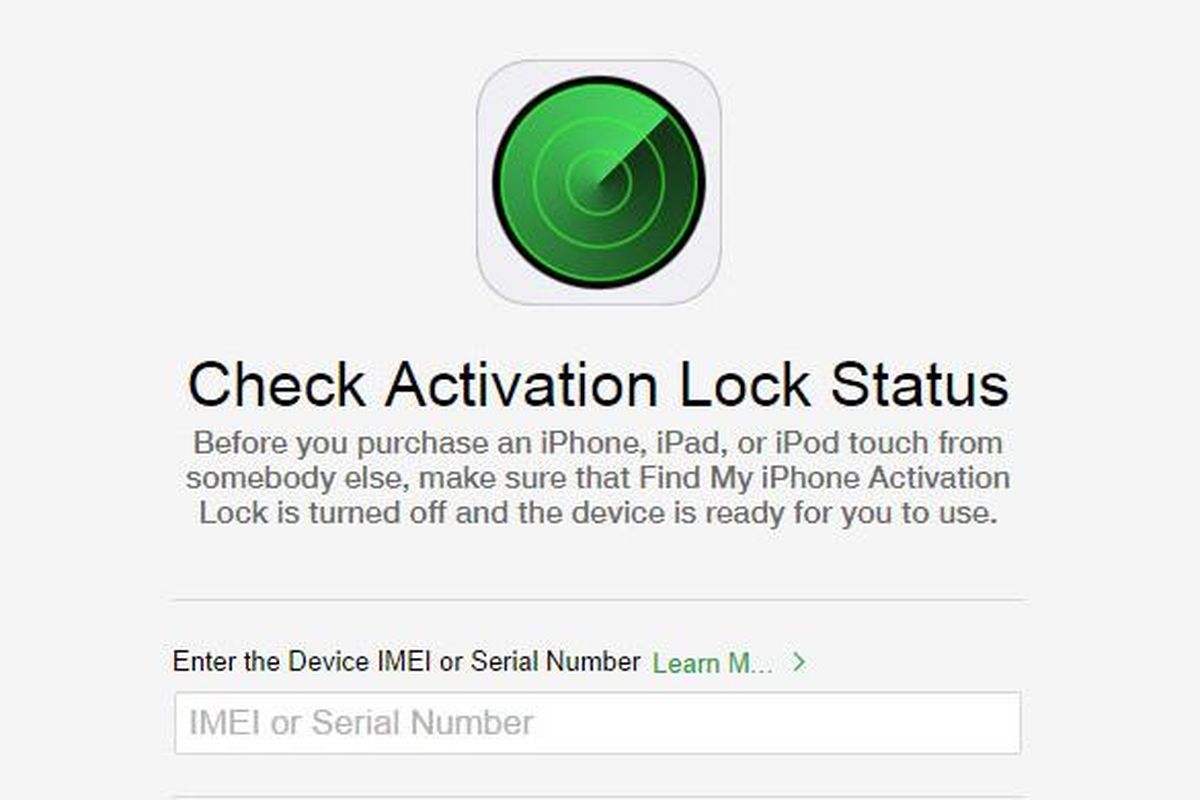Expand the chevron arrow beside Learn More
Viewport: 1200px width, 800px height.
798,661
